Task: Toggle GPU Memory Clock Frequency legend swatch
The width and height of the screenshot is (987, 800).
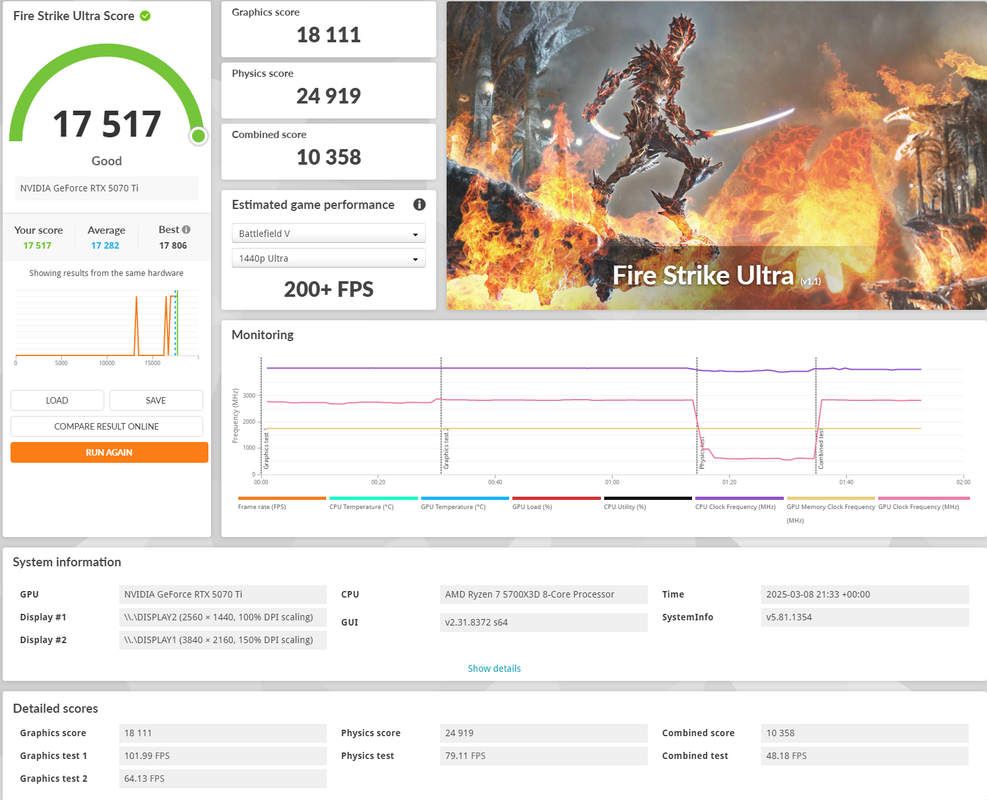Action: point(831,499)
